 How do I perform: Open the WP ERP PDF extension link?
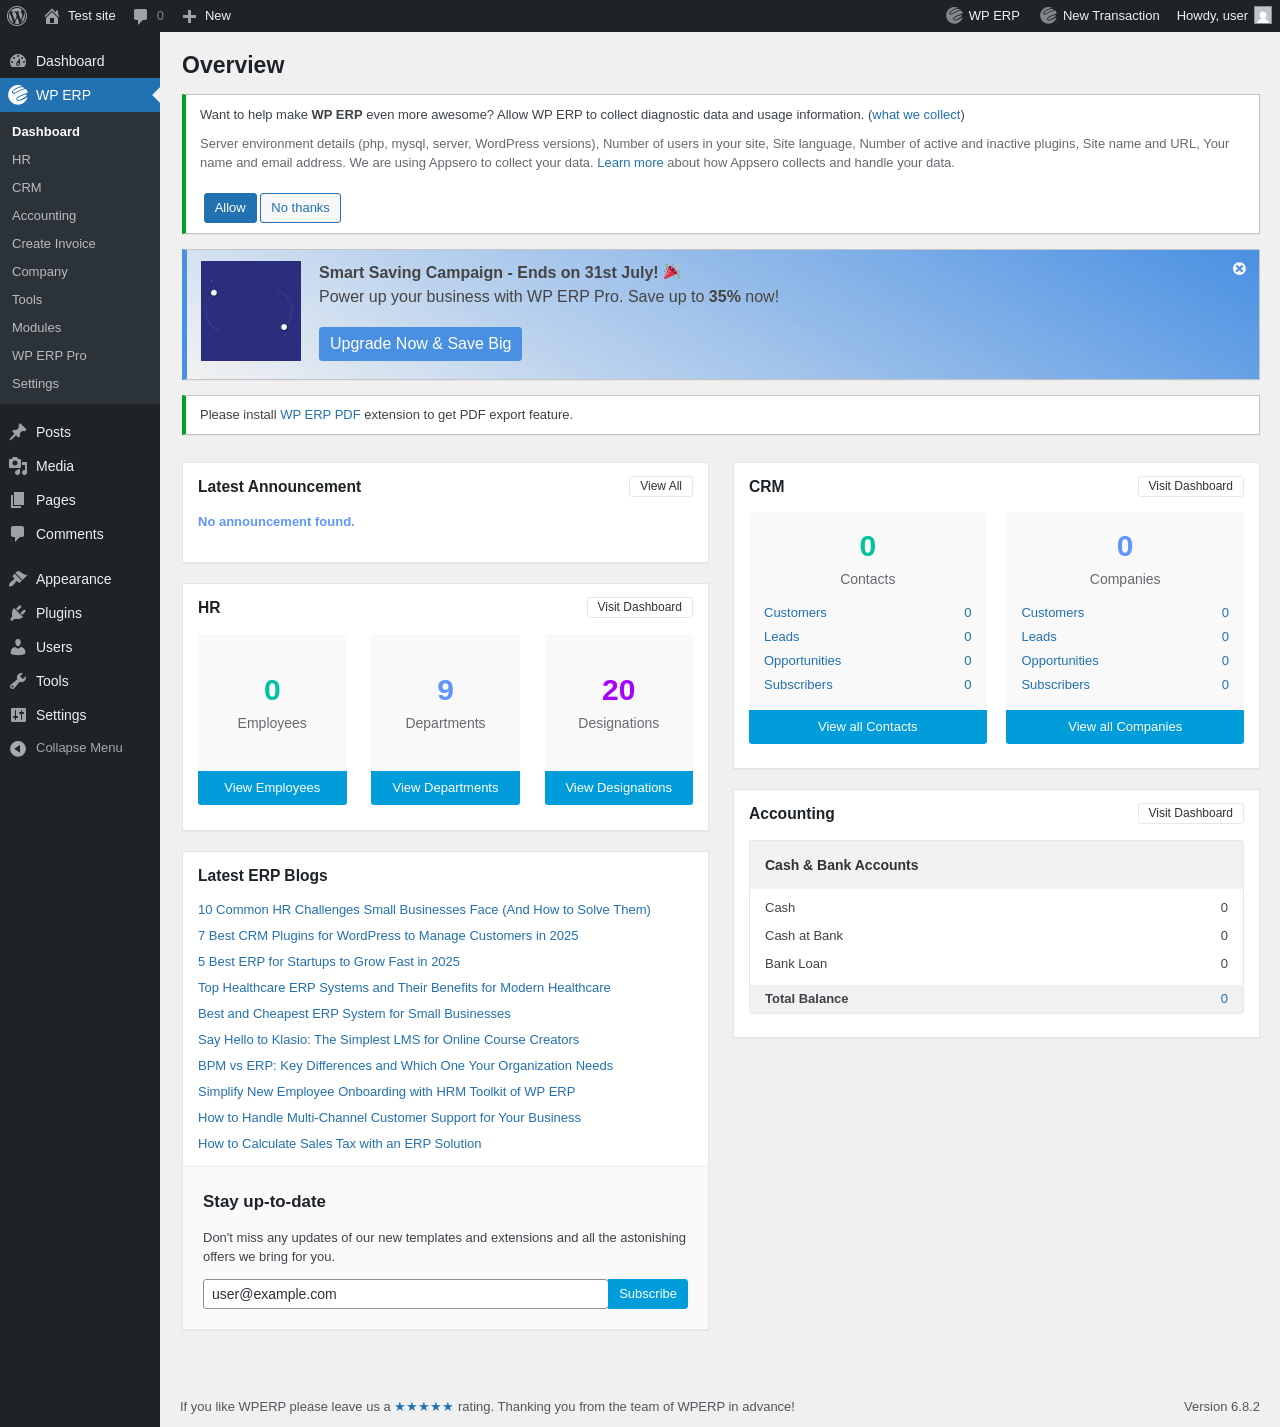click(x=320, y=415)
